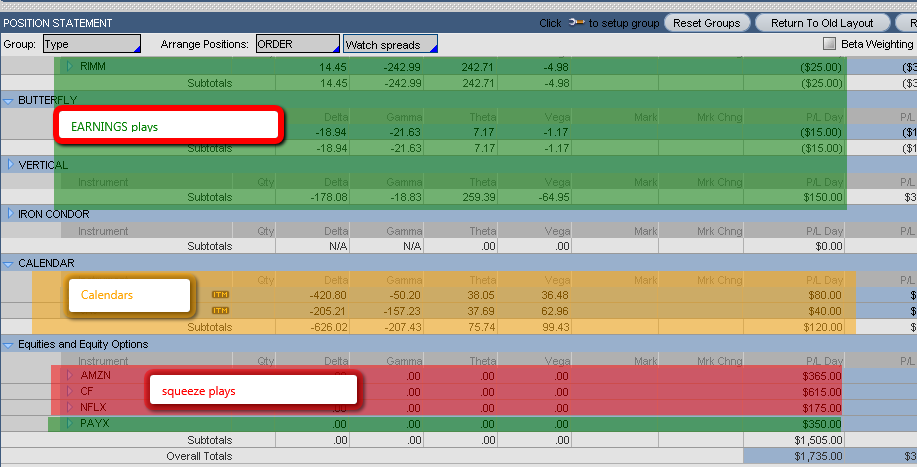The width and height of the screenshot is (917, 467).
Task: Click the Reset Groups button
Action: coord(707,23)
